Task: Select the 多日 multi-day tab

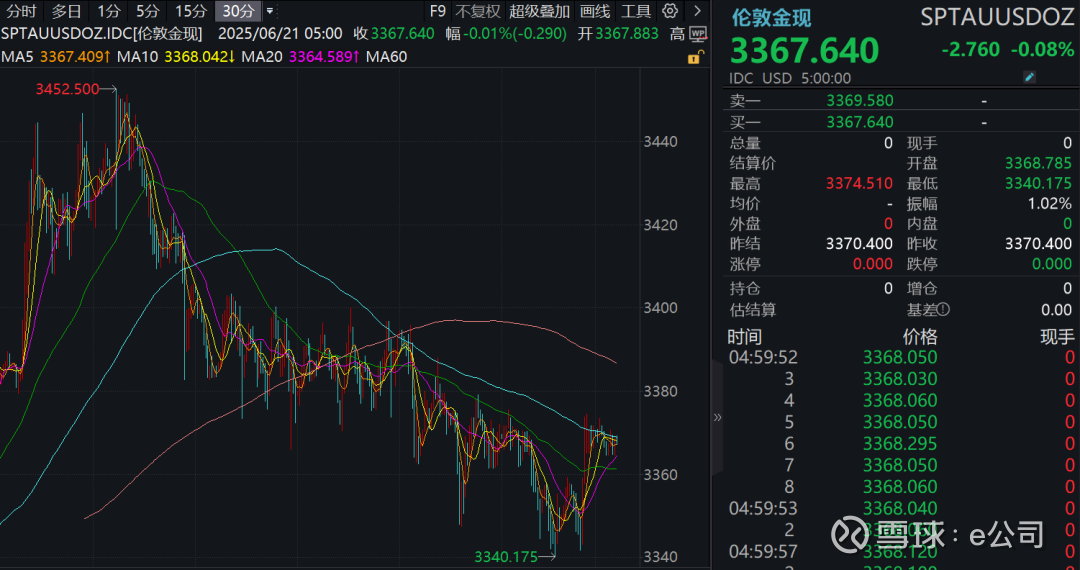Action: click(x=67, y=12)
